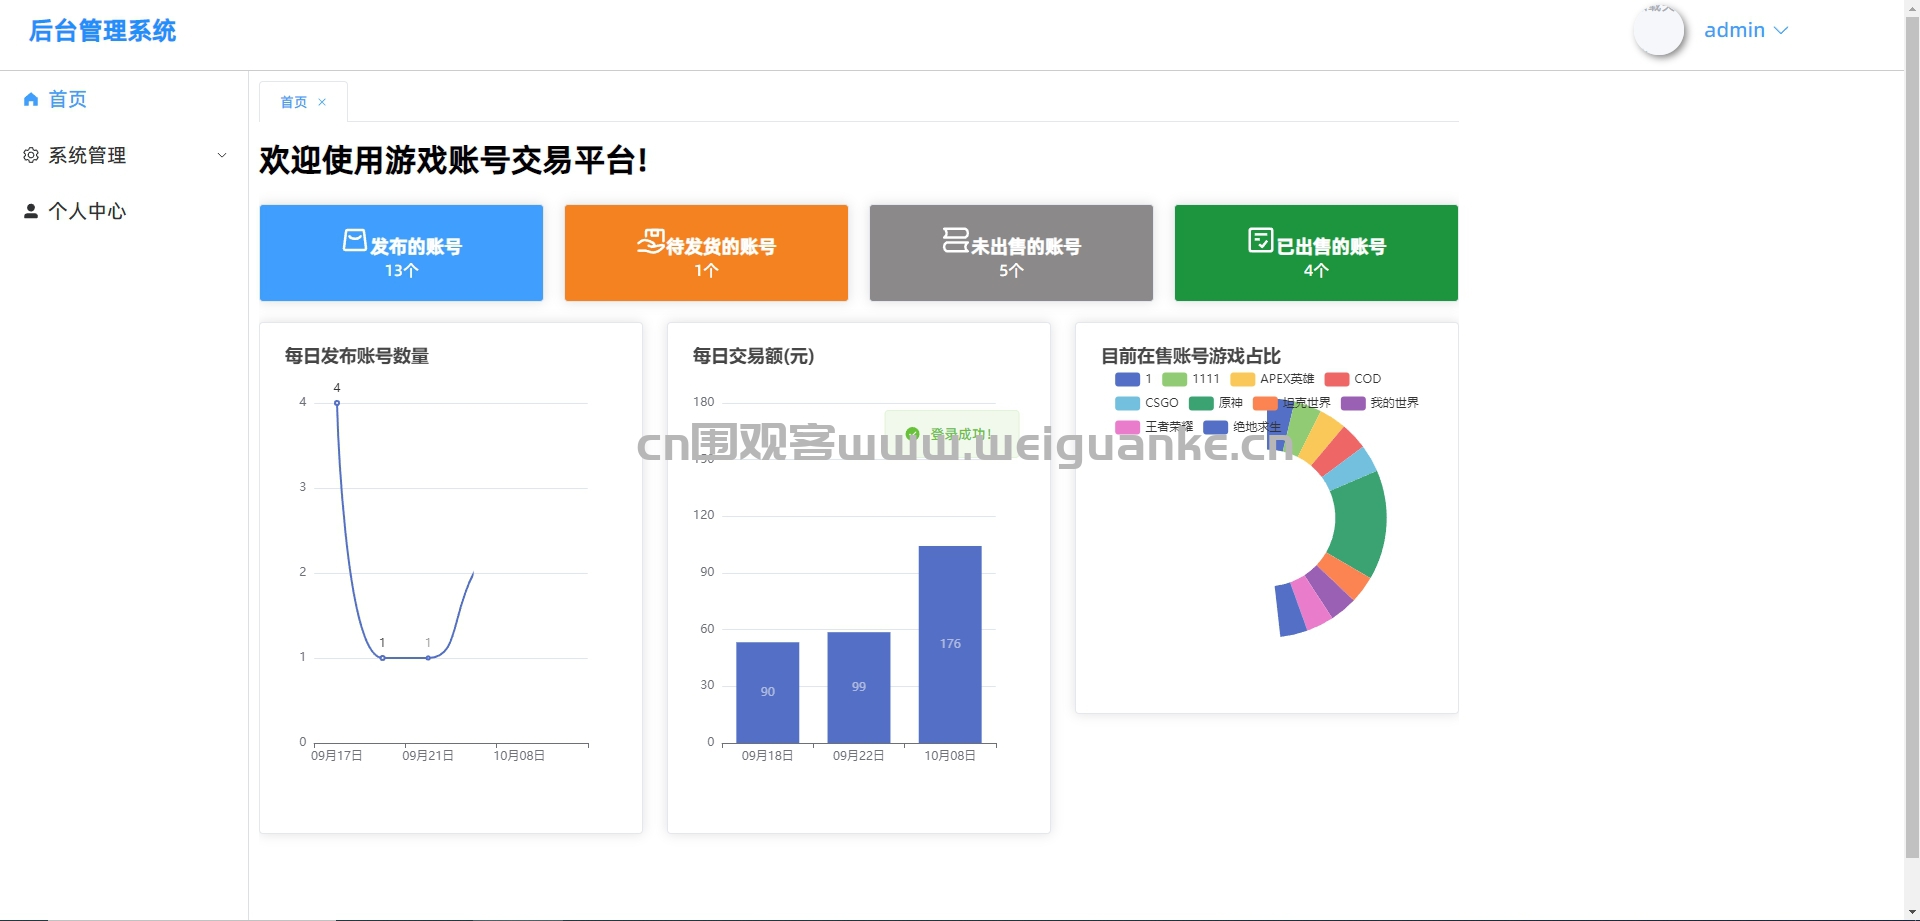Click the bar labeled 176
Image resolution: width=1920 pixels, height=921 pixels.
coord(950,644)
